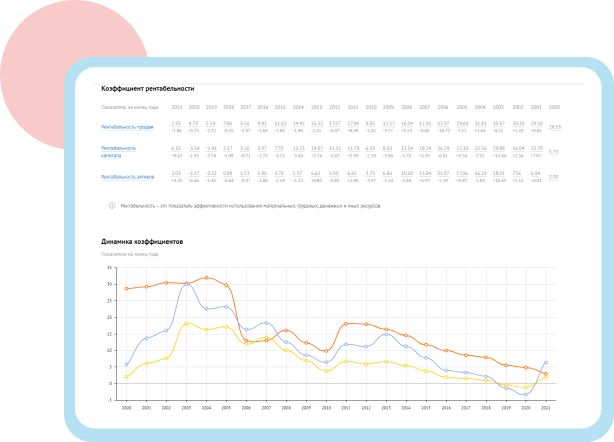The height and width of the screenshot is (442, 614).
Task: Click the 5.73 value in the 2000 column
Action: pyautogui.click(x=554, y=152)
